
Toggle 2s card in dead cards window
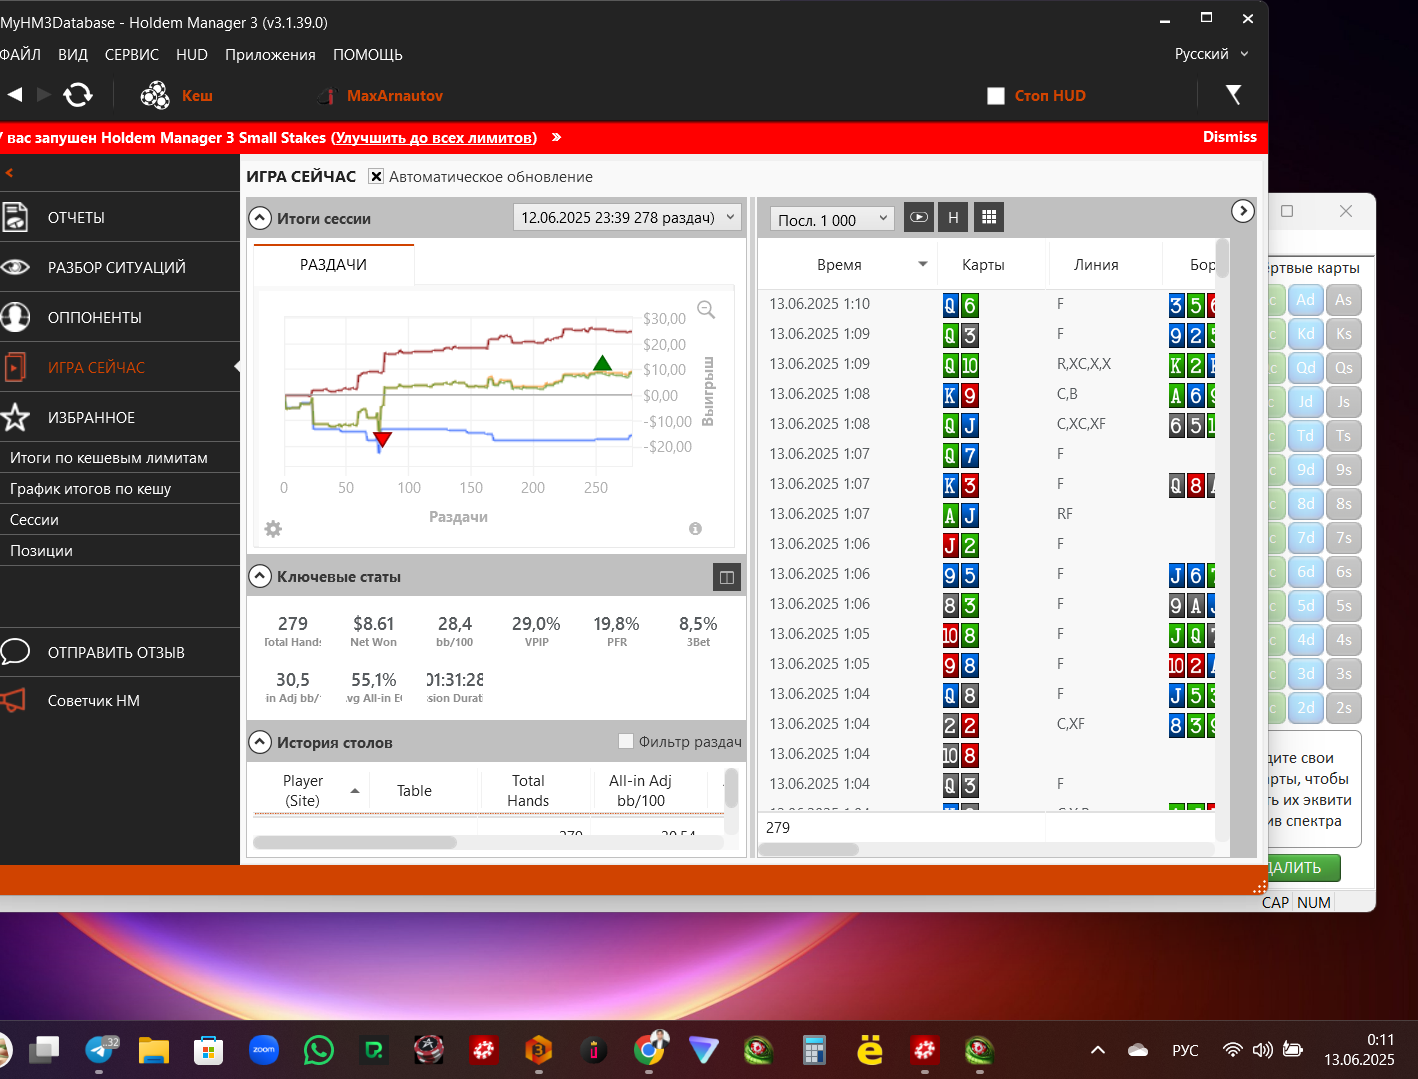(1344, 708)
